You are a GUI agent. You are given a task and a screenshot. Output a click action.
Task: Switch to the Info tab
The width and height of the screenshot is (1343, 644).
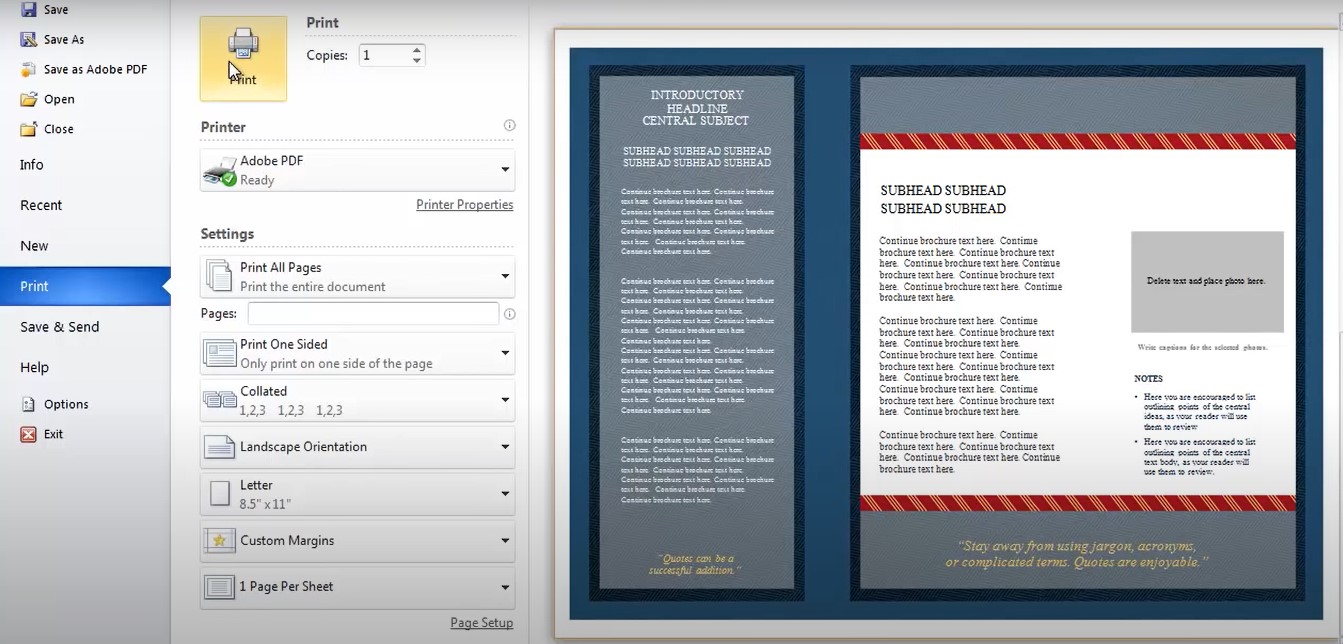(x=31, y=164)
